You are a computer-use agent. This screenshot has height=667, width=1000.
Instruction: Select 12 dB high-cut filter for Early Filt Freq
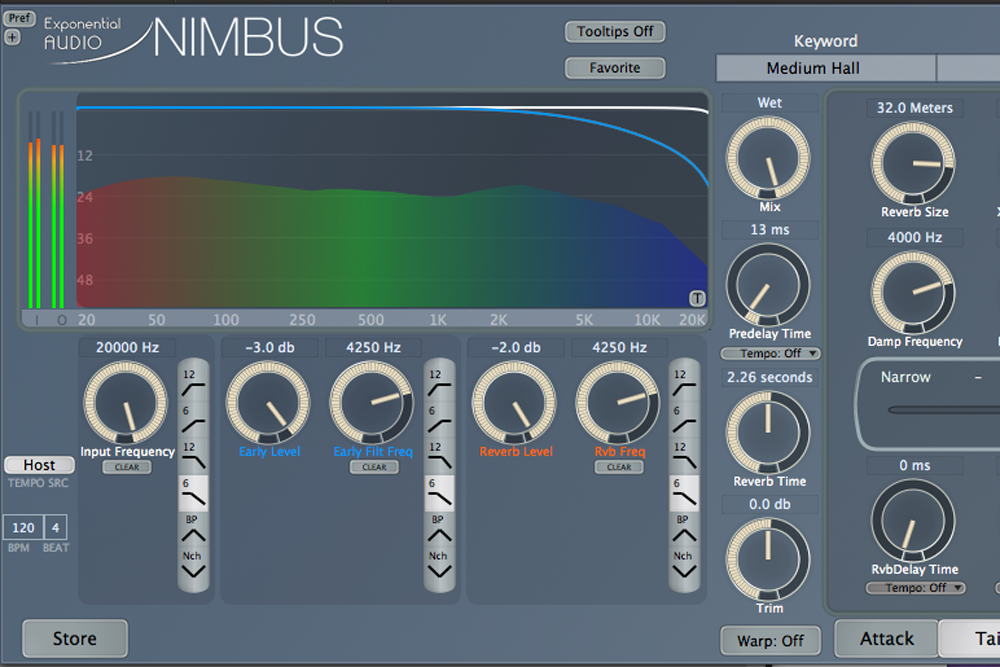[439, 455]
